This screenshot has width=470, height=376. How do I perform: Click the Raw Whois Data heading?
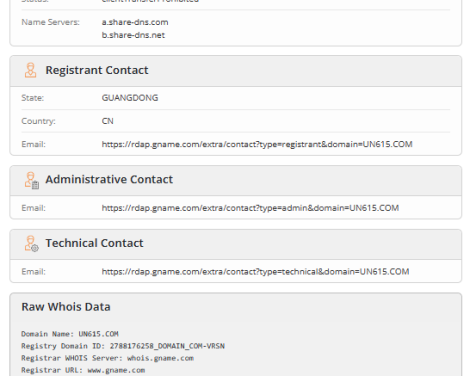click(66, 307)
